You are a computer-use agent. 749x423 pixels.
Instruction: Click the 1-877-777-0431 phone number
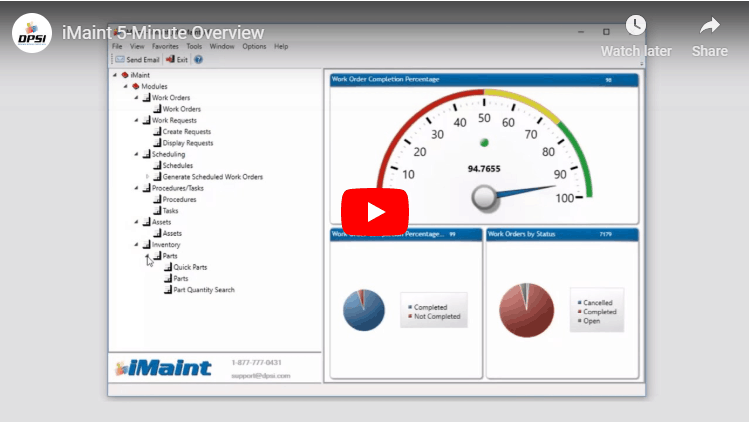tap(257, 363)
